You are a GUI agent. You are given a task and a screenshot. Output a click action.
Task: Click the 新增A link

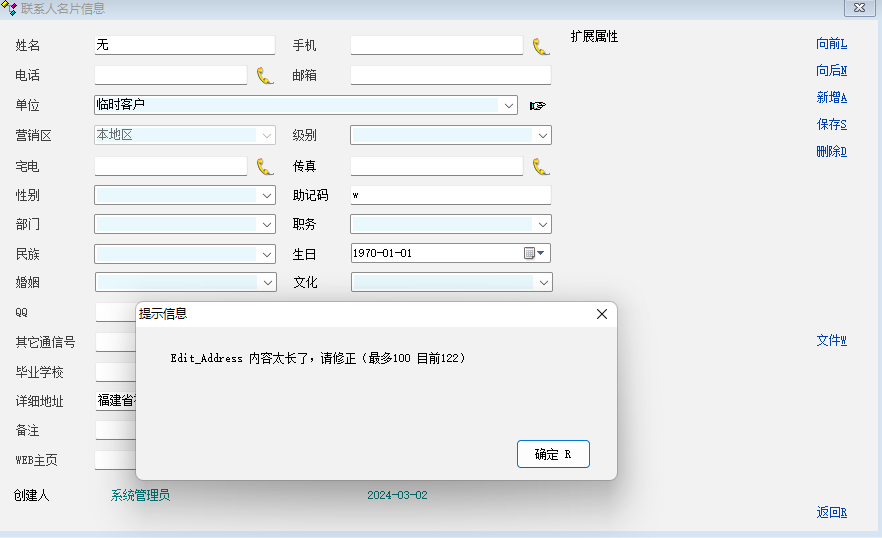[831, 98]
